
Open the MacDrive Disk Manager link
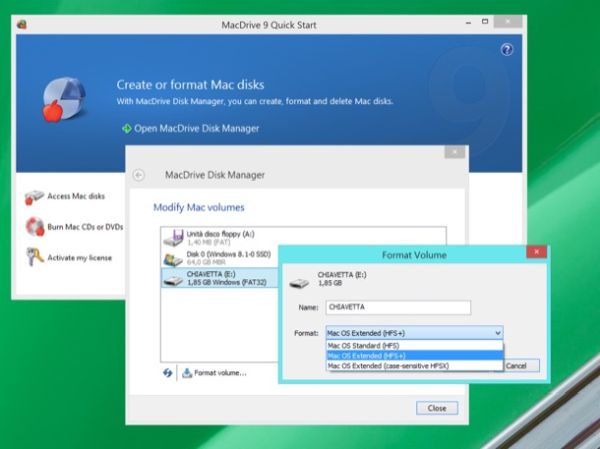[x=196, y=129]
